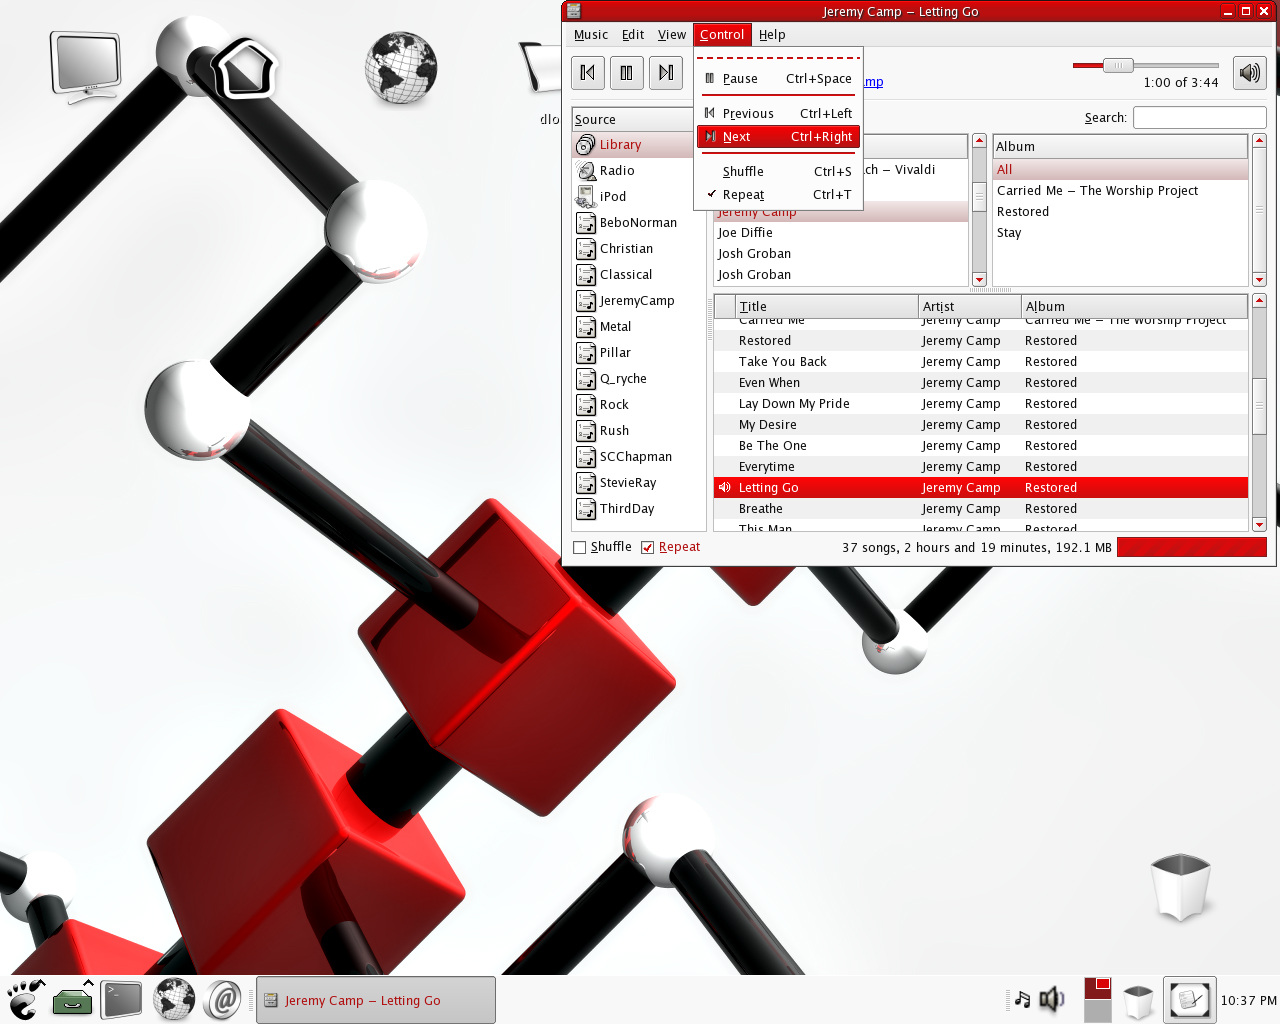Screen dimensions: 1280x1024
Task: Open the panel volume control speaker
Action: pyautogui.click(x=1052, y=999)
